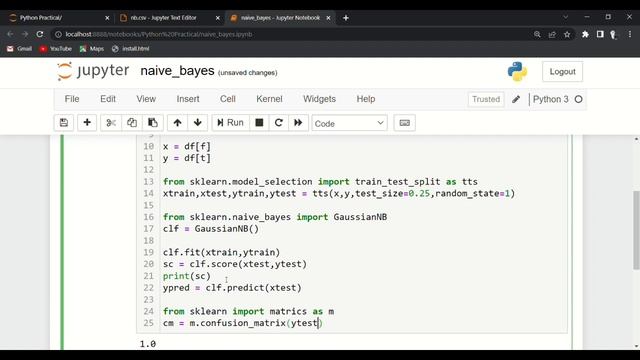Click the share page icon

(552, 35)
